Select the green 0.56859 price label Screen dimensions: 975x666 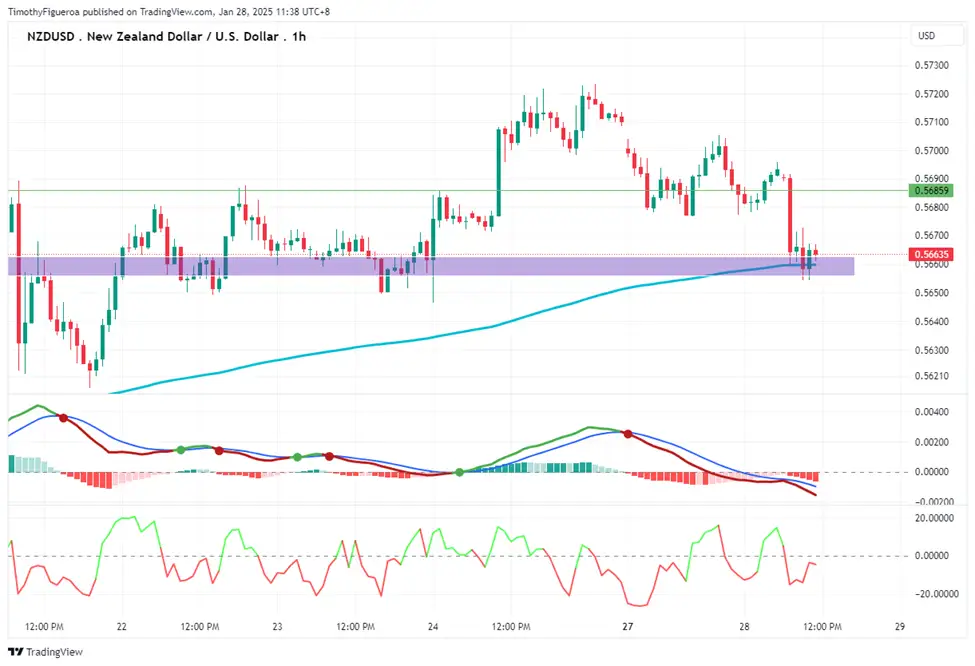coord(930,190)
